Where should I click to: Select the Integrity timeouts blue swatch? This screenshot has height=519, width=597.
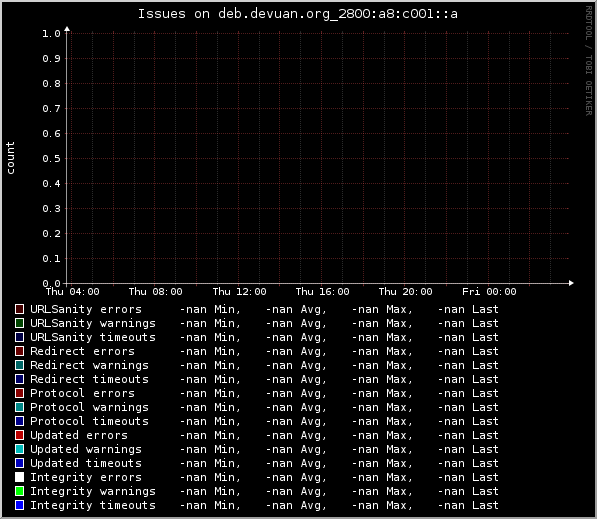click(x=19, y=505)
